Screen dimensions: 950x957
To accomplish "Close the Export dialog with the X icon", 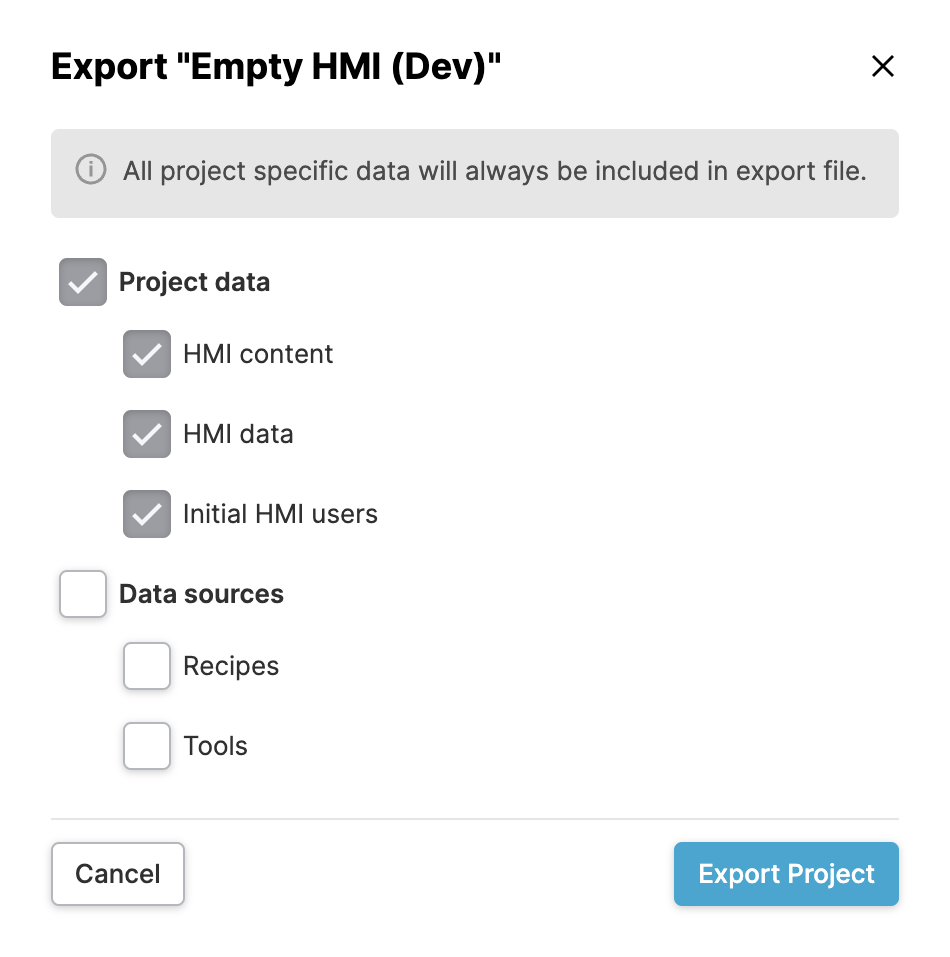I will 882,66.
